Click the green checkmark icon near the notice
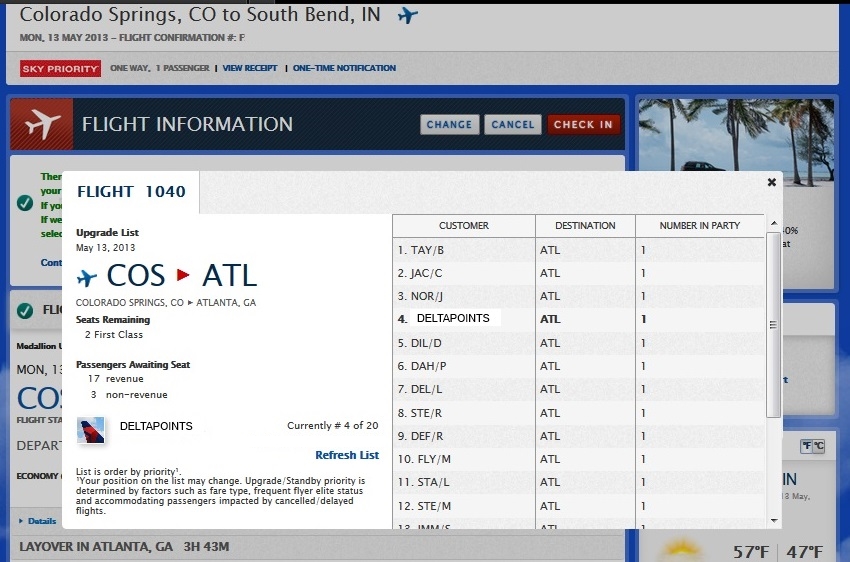 pos(24,203)
